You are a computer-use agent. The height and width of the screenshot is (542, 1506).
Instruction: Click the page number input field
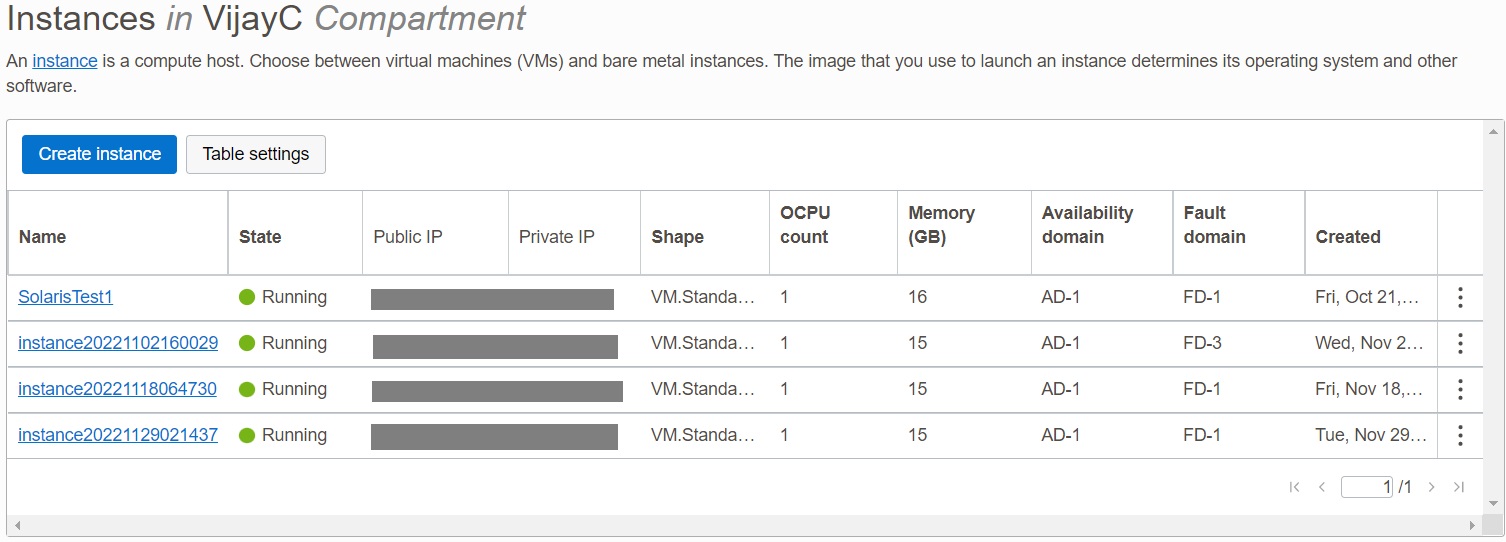coord(1366,487)
